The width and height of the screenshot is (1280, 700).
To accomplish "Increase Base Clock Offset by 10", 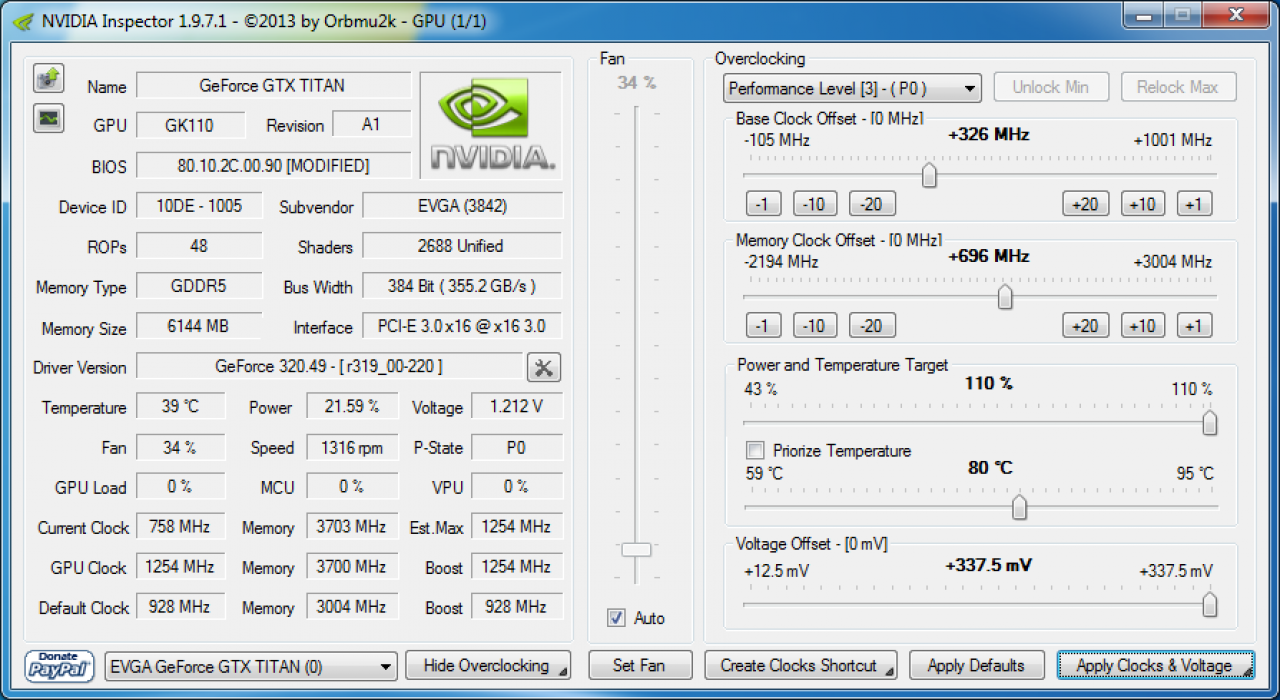I will (x=1142, y=204).
